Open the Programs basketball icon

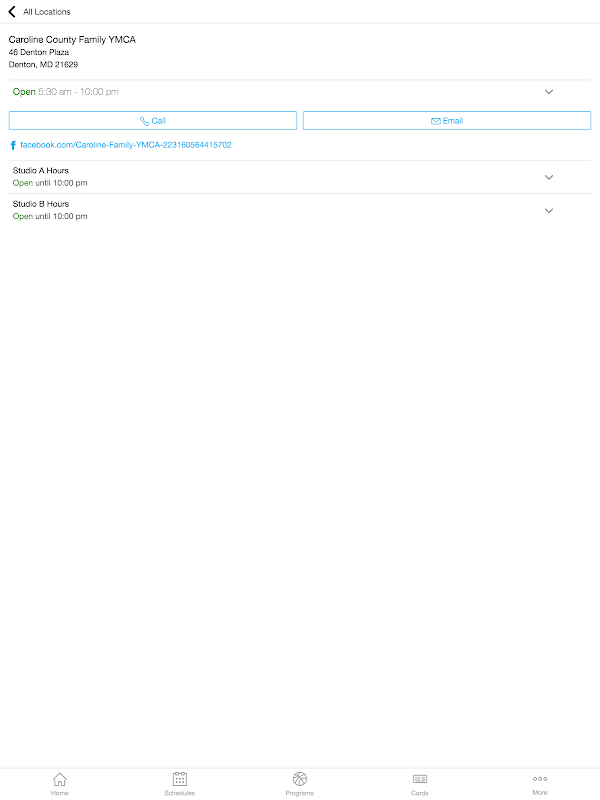click(300, 779)
